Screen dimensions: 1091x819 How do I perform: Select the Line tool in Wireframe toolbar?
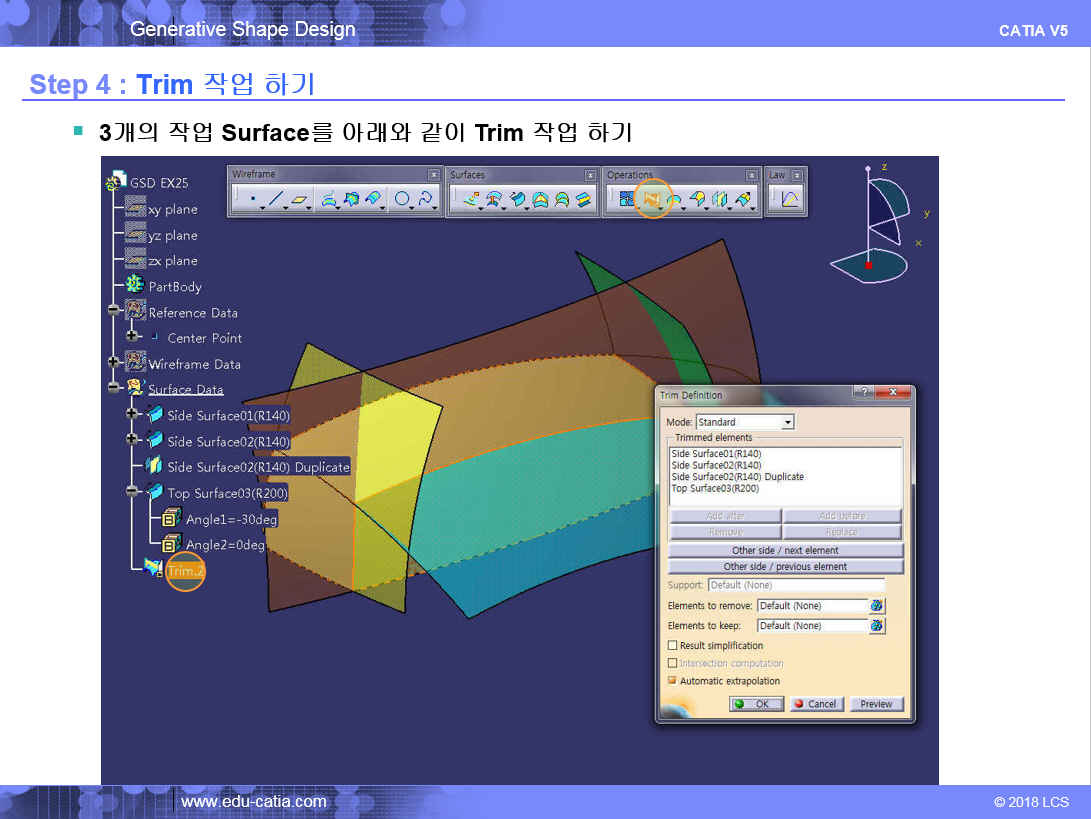pyautogui.click(x=276, y=200)
